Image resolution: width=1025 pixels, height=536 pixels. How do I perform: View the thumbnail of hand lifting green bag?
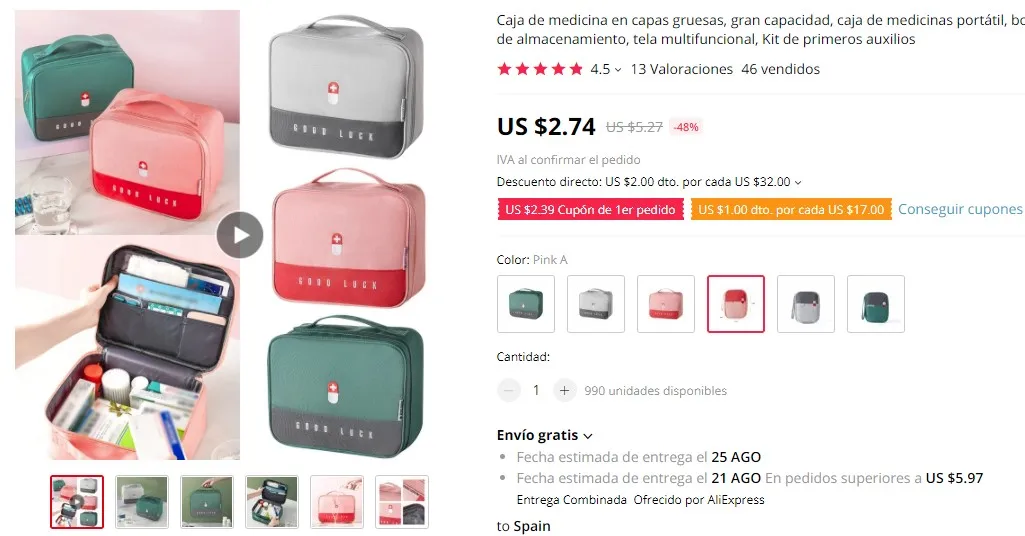tap(207, 501)
